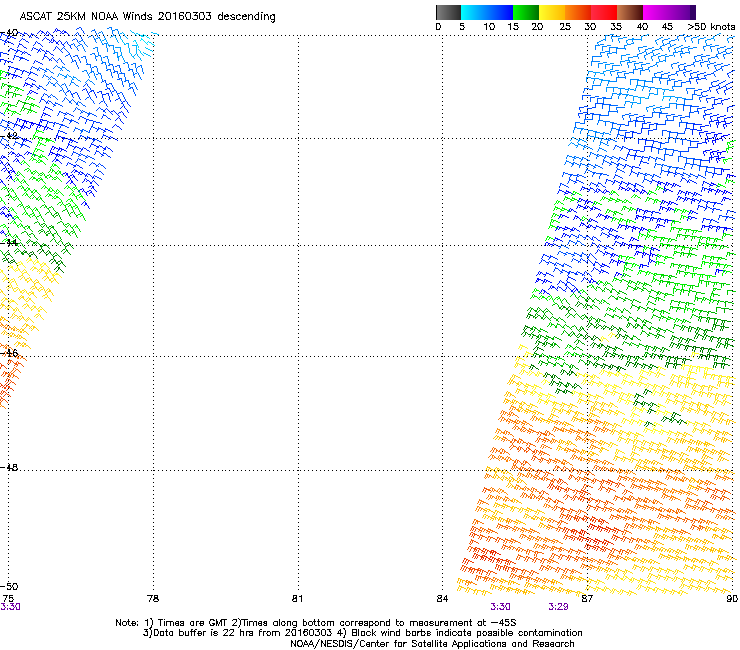Pick the brown 35-40 knots color segment
Screen dimensions: 740x650
(630, 12)
